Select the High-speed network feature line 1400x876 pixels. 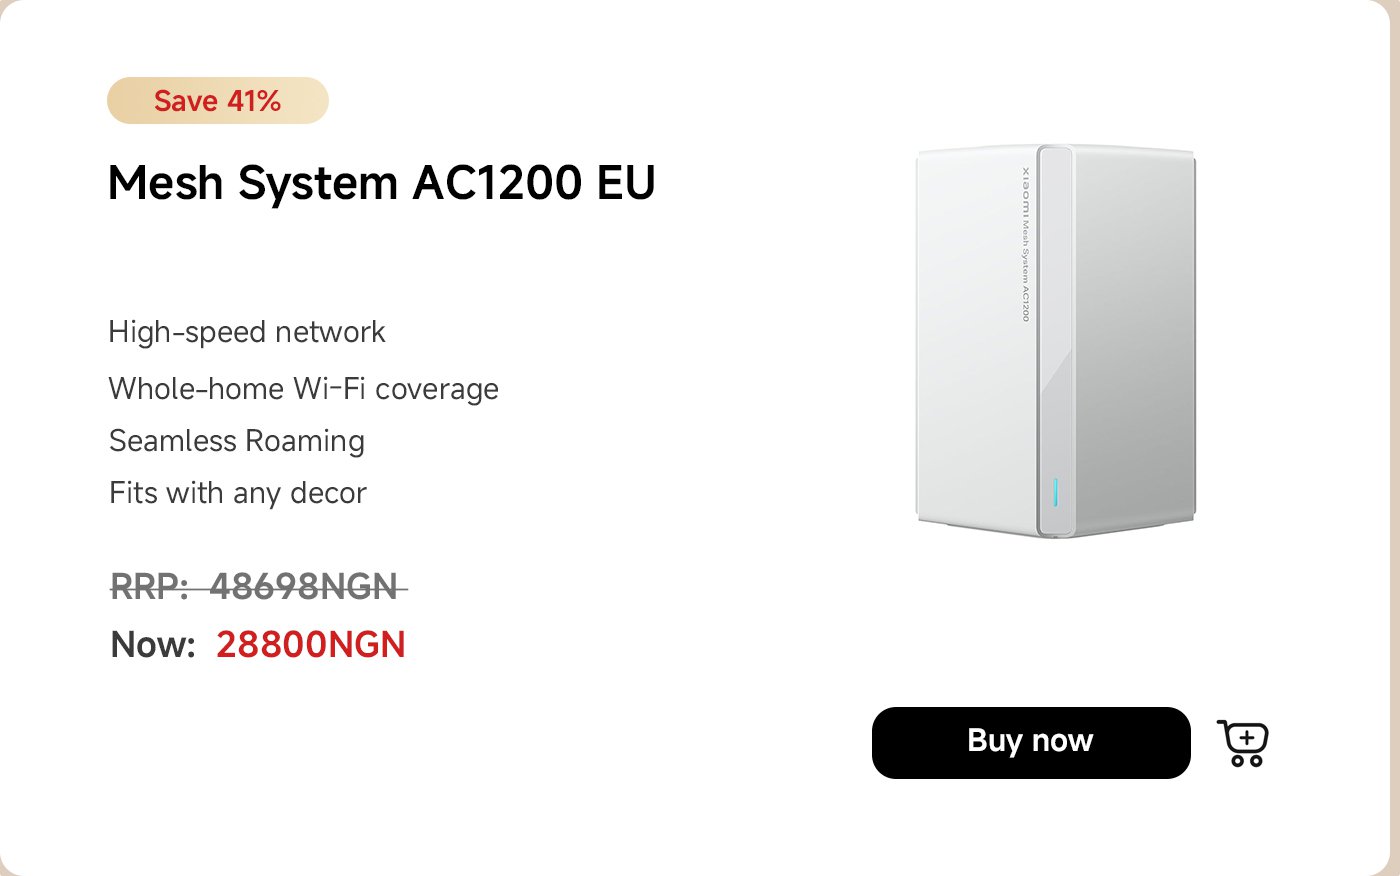247,332
